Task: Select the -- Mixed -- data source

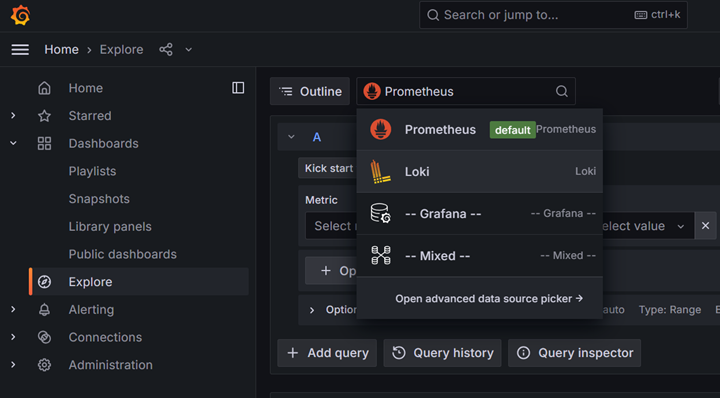Action: click(479, 255)
